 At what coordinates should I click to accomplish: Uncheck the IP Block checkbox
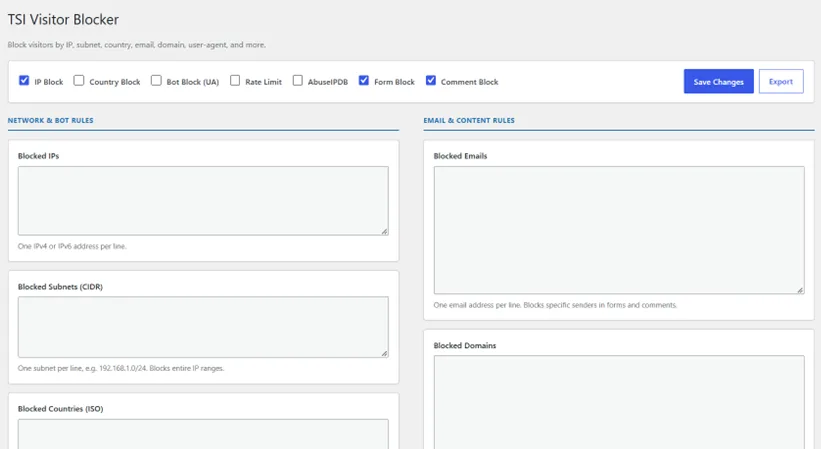(x=24, y=81)
